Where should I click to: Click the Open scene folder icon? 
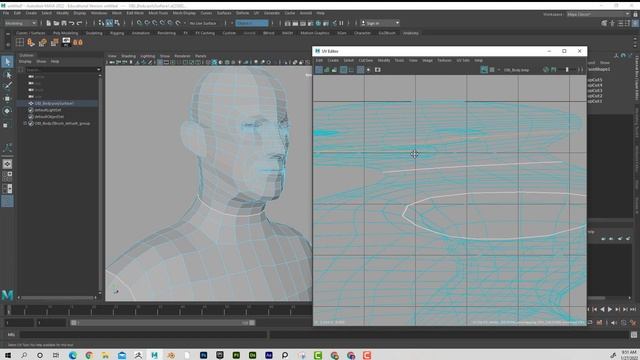pos(56,23)
